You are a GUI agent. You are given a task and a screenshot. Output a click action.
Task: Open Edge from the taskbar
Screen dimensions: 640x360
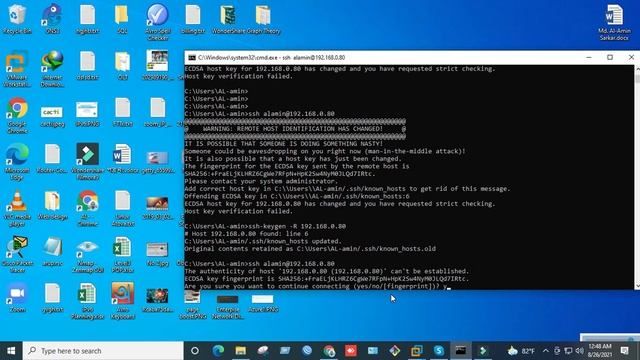click(x=218, y=351)
